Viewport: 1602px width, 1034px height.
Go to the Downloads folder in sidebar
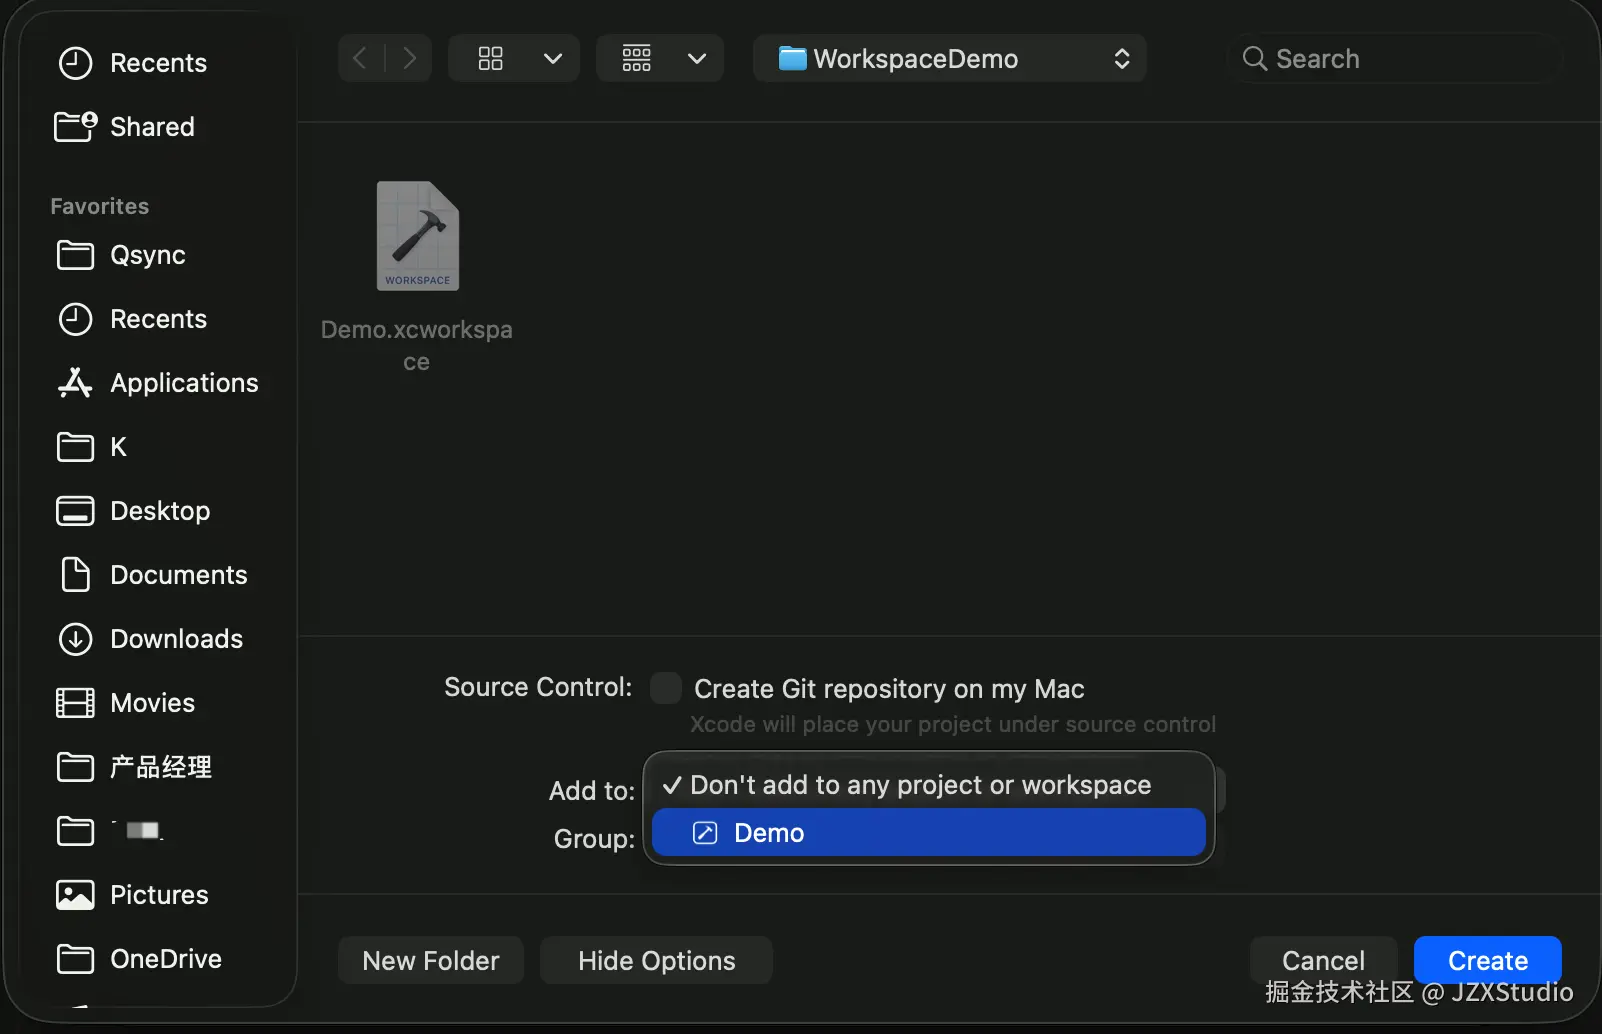[x=176, y=639]
